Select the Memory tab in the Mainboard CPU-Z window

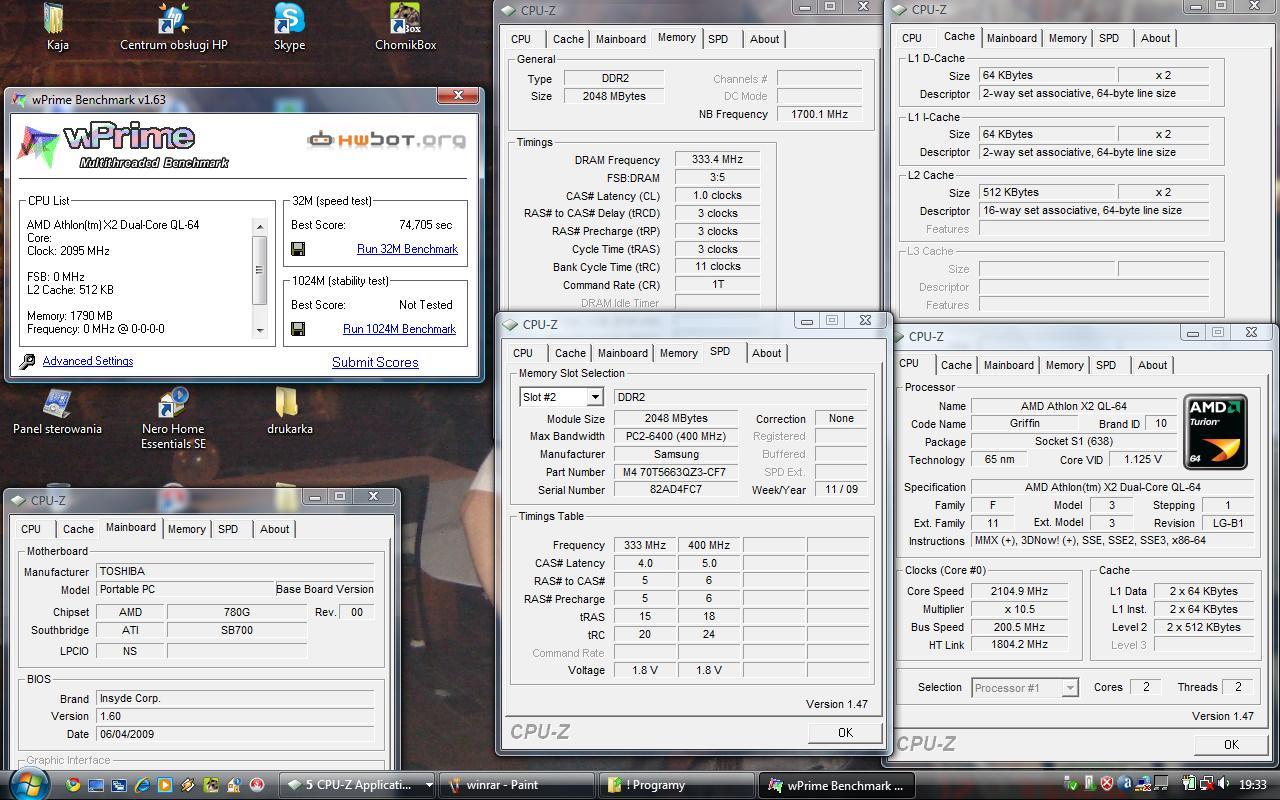click(x=186, y=529)
